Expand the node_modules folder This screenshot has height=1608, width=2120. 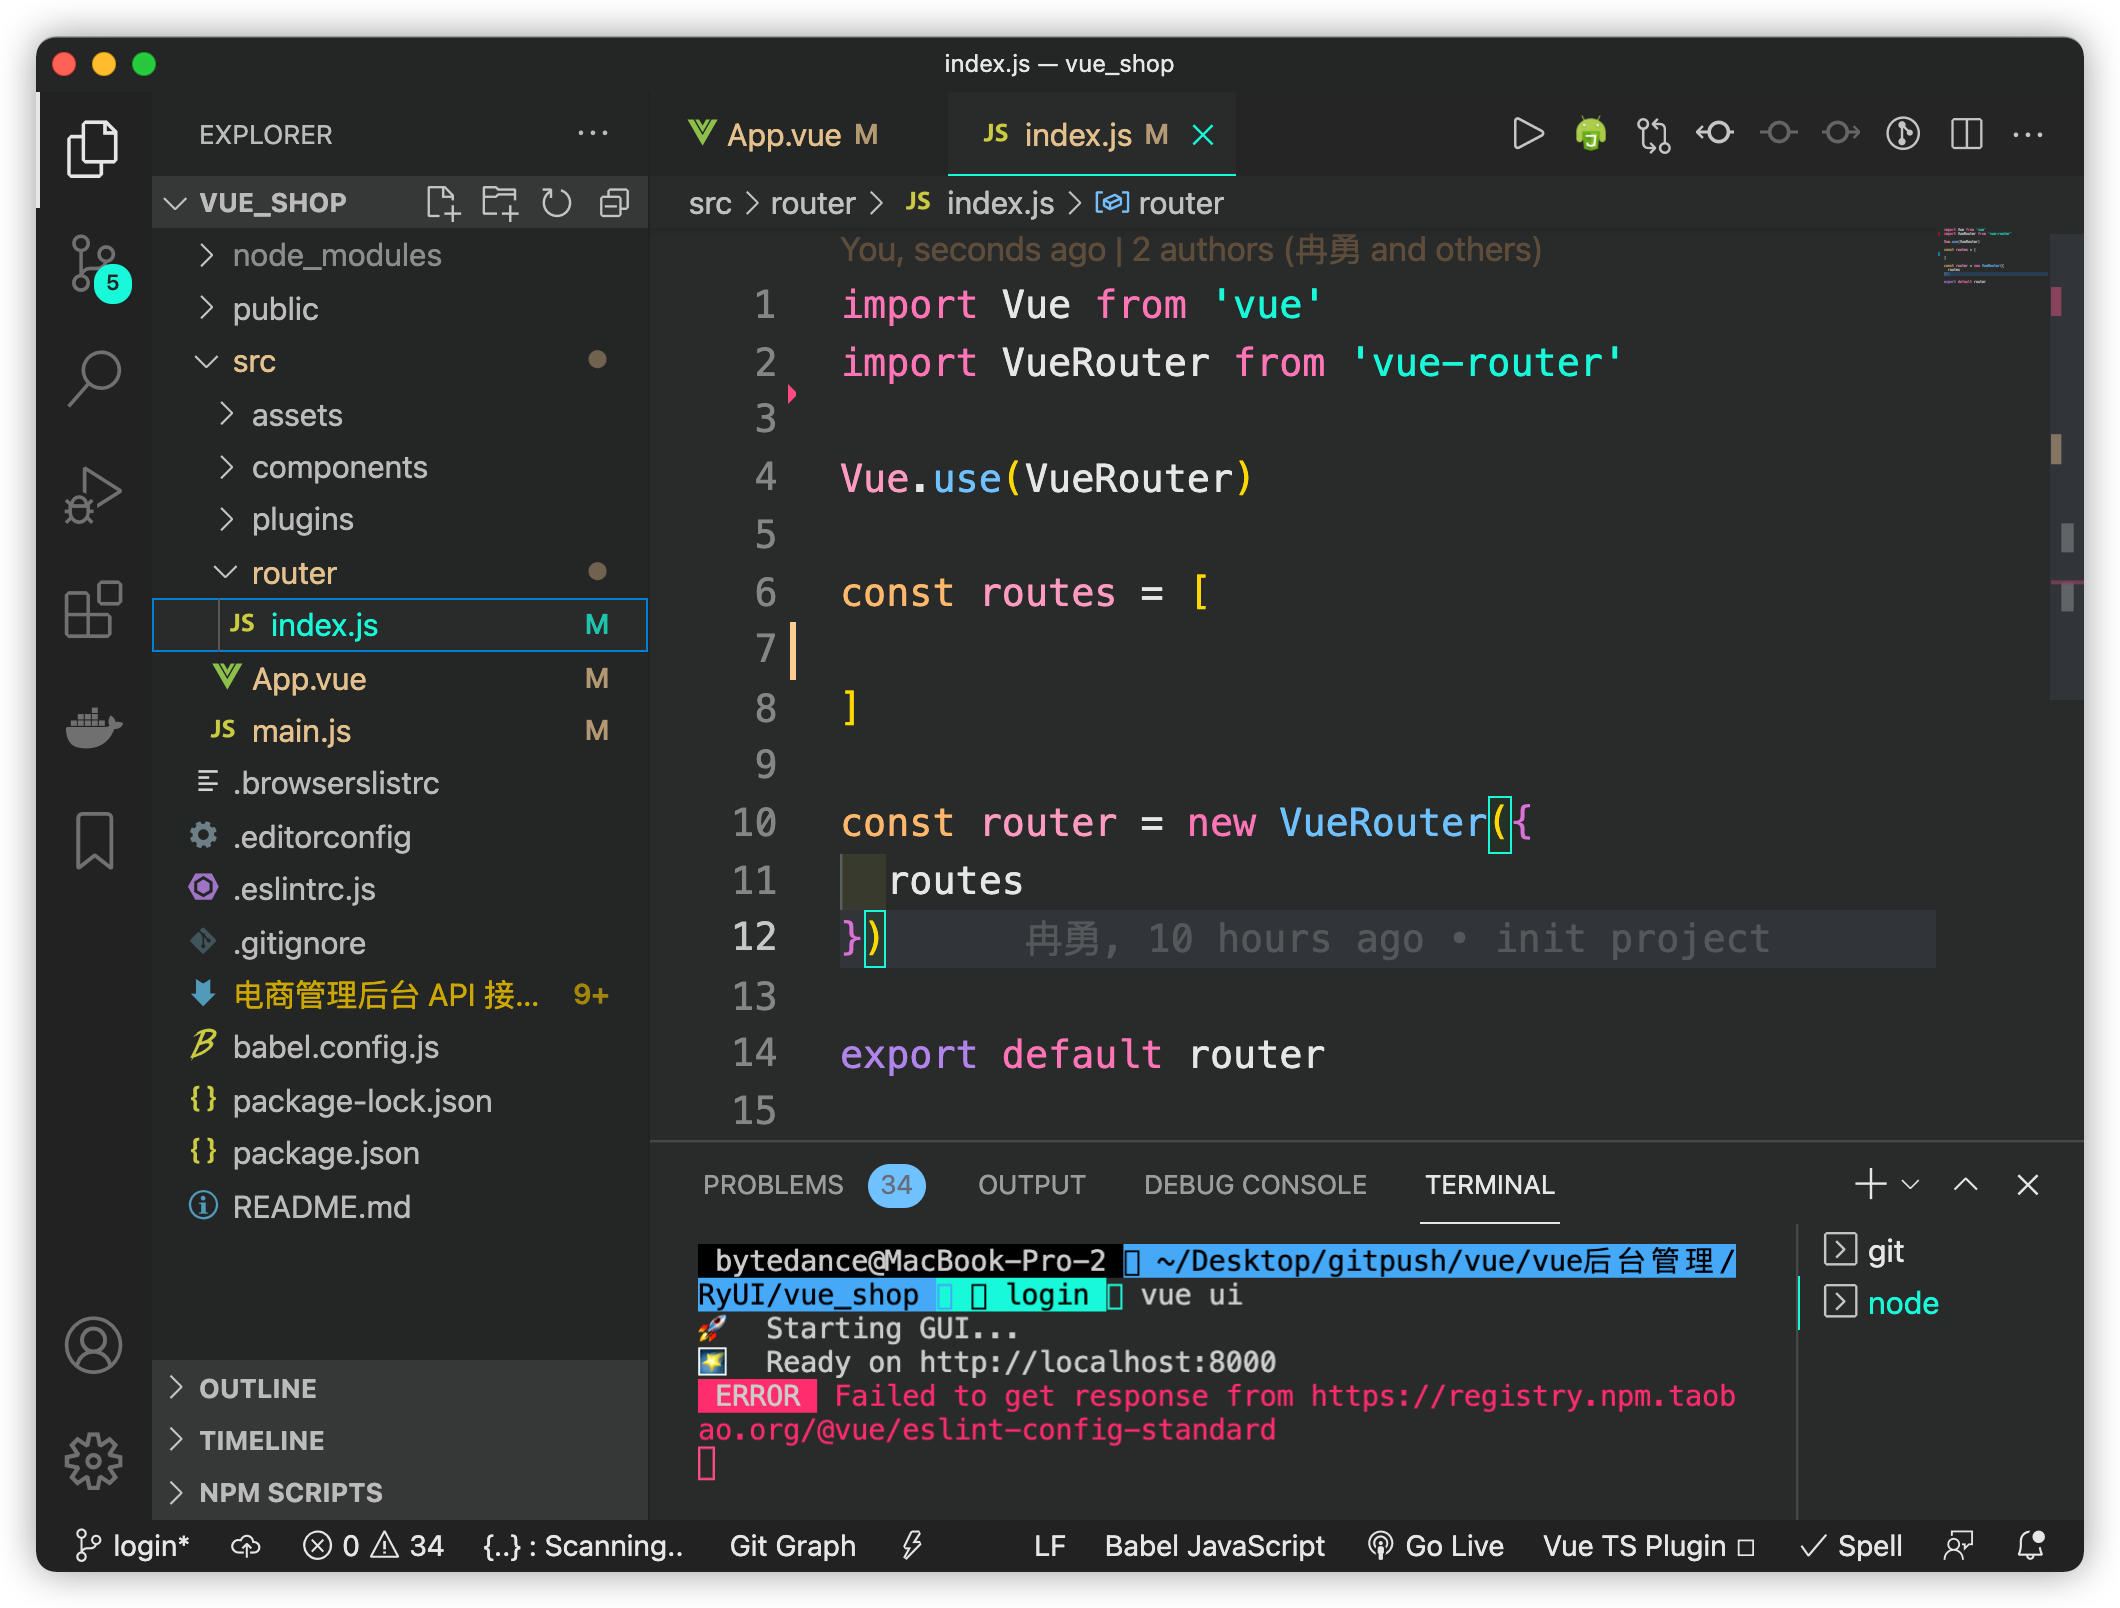(400, 256)
